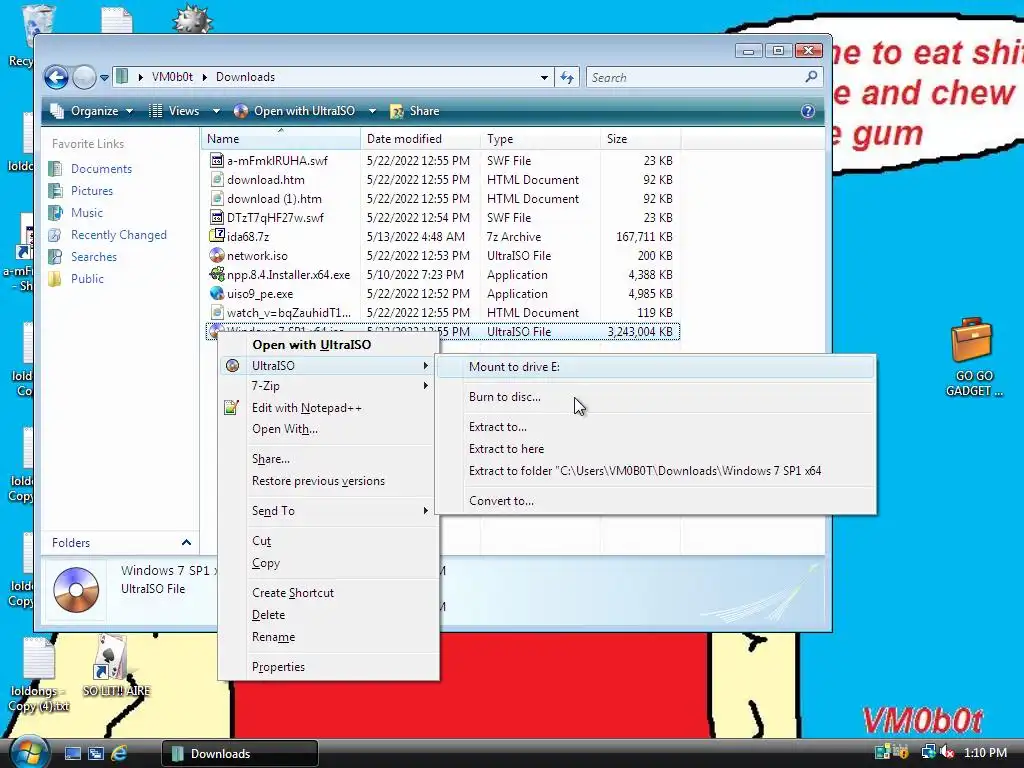
Task: Sort by Size column header
Action: pyautogui.click(x=640, y=138)
